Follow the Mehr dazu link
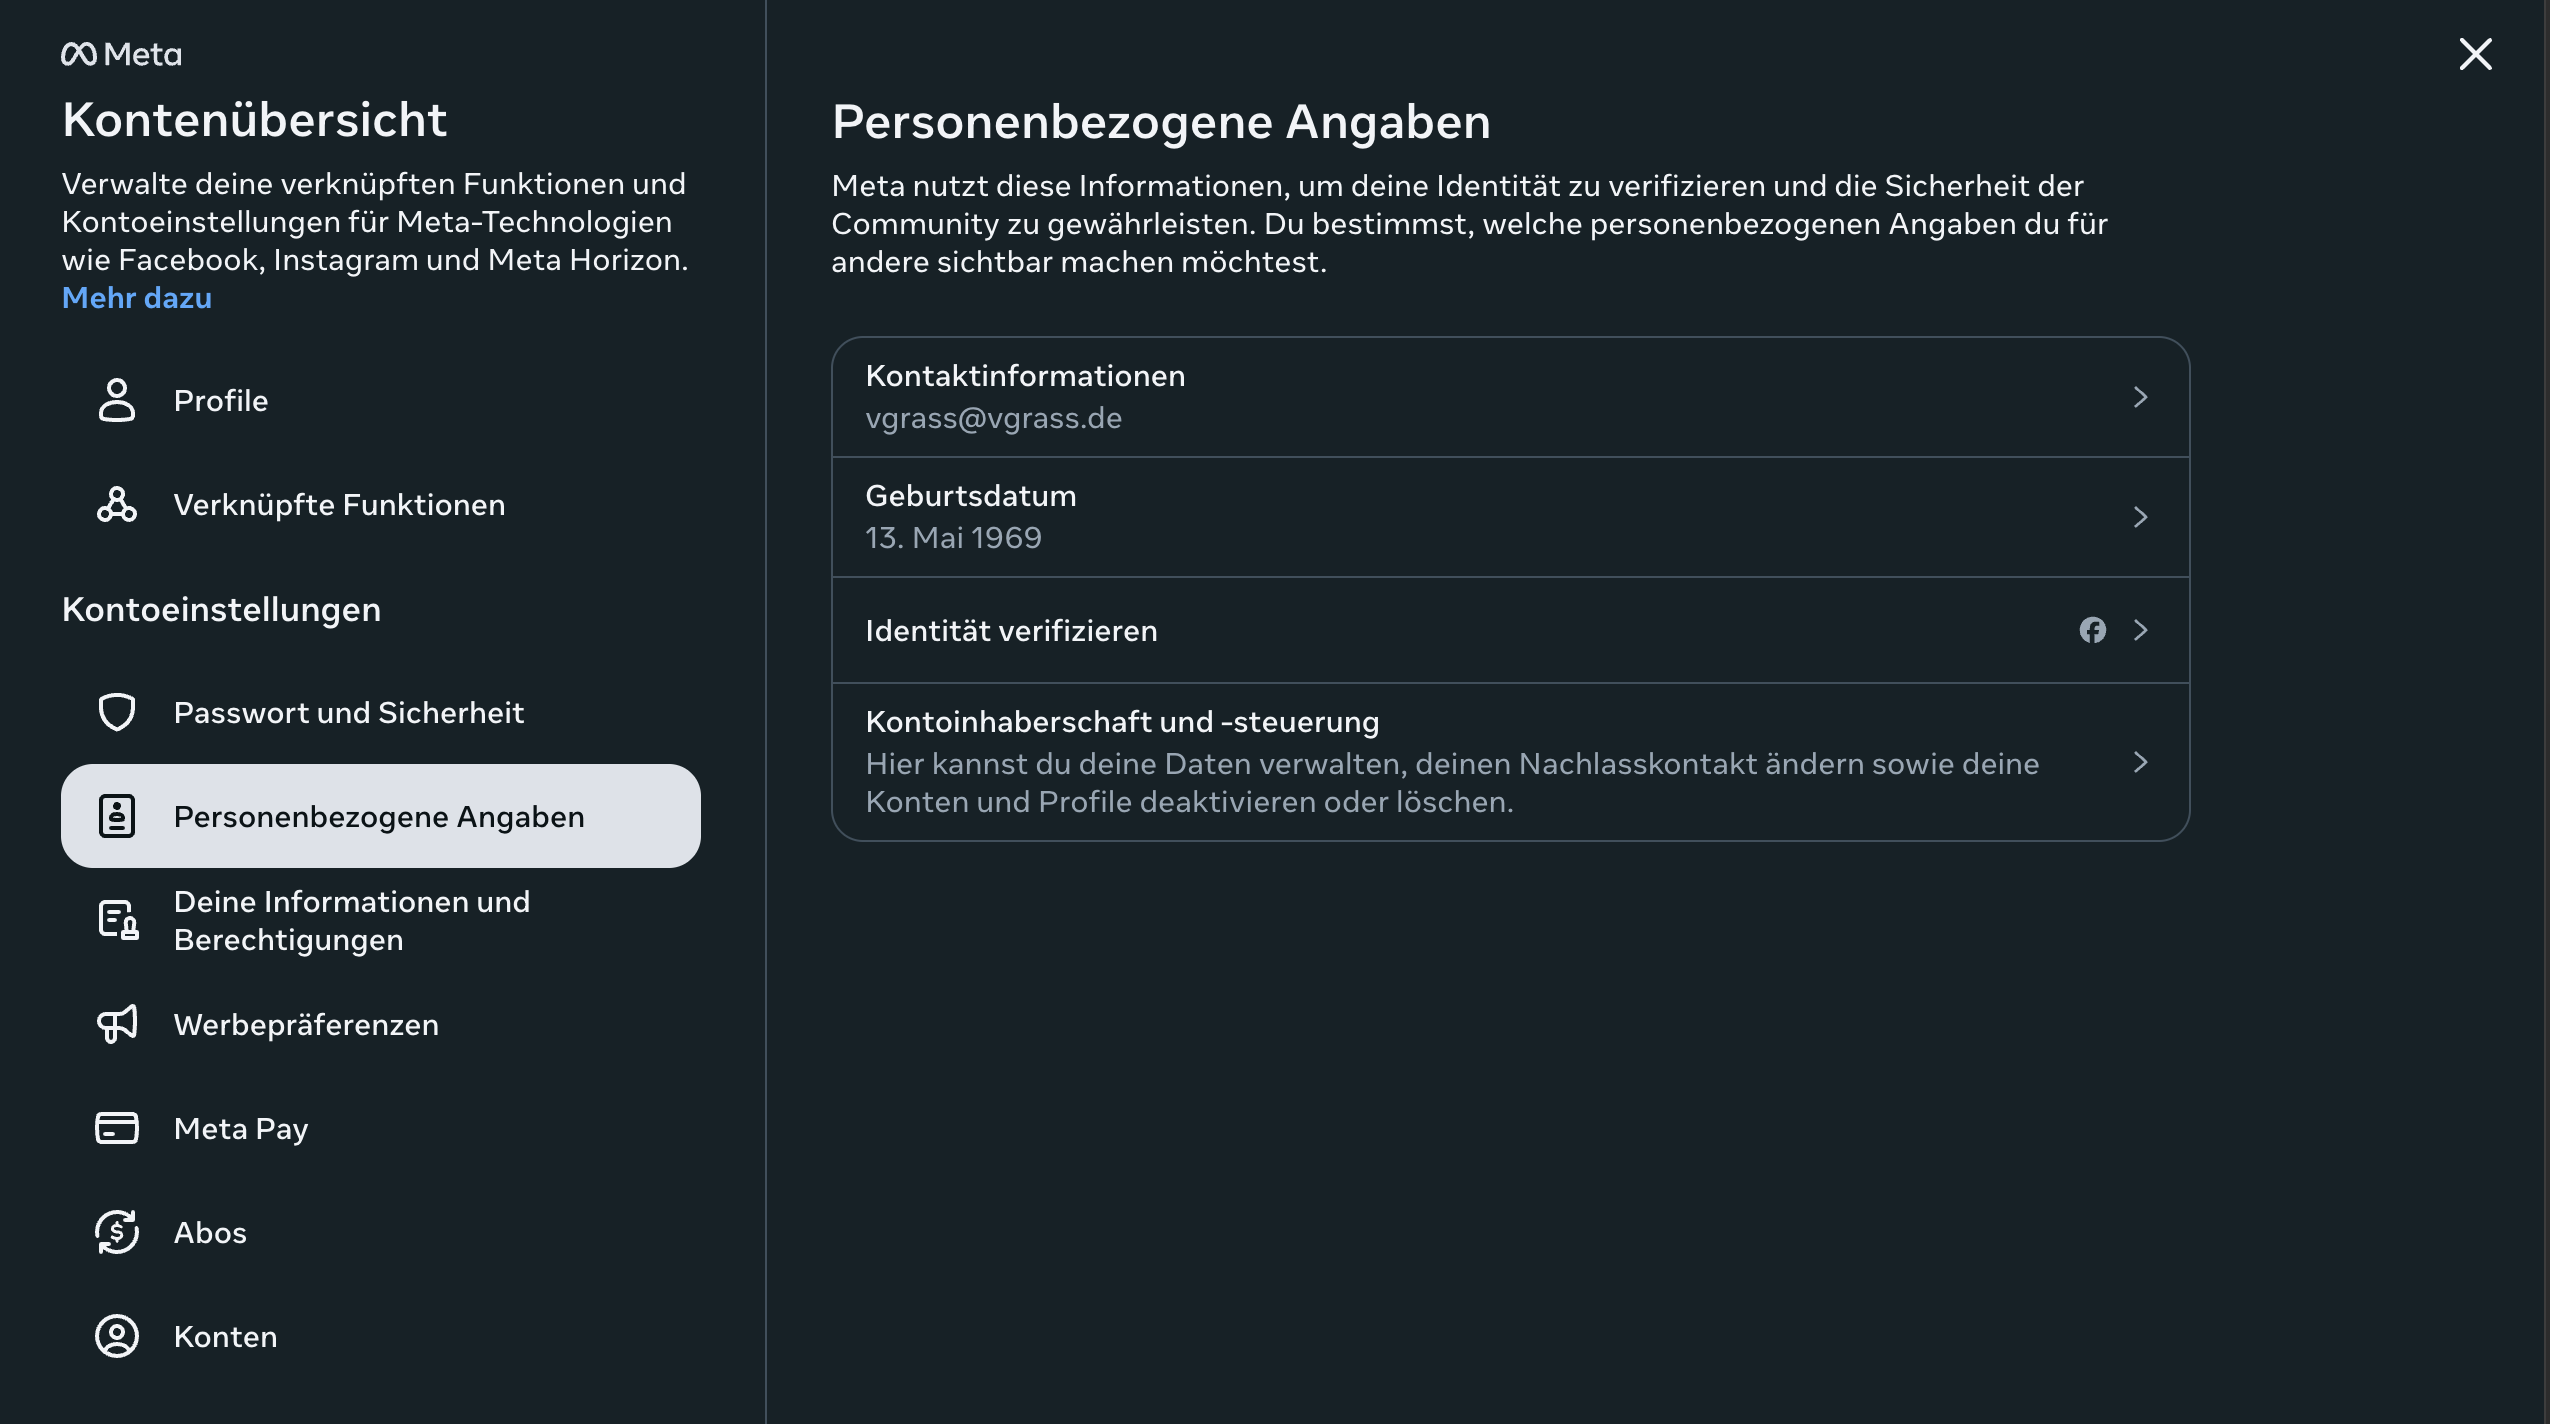 tap(137, 298)
